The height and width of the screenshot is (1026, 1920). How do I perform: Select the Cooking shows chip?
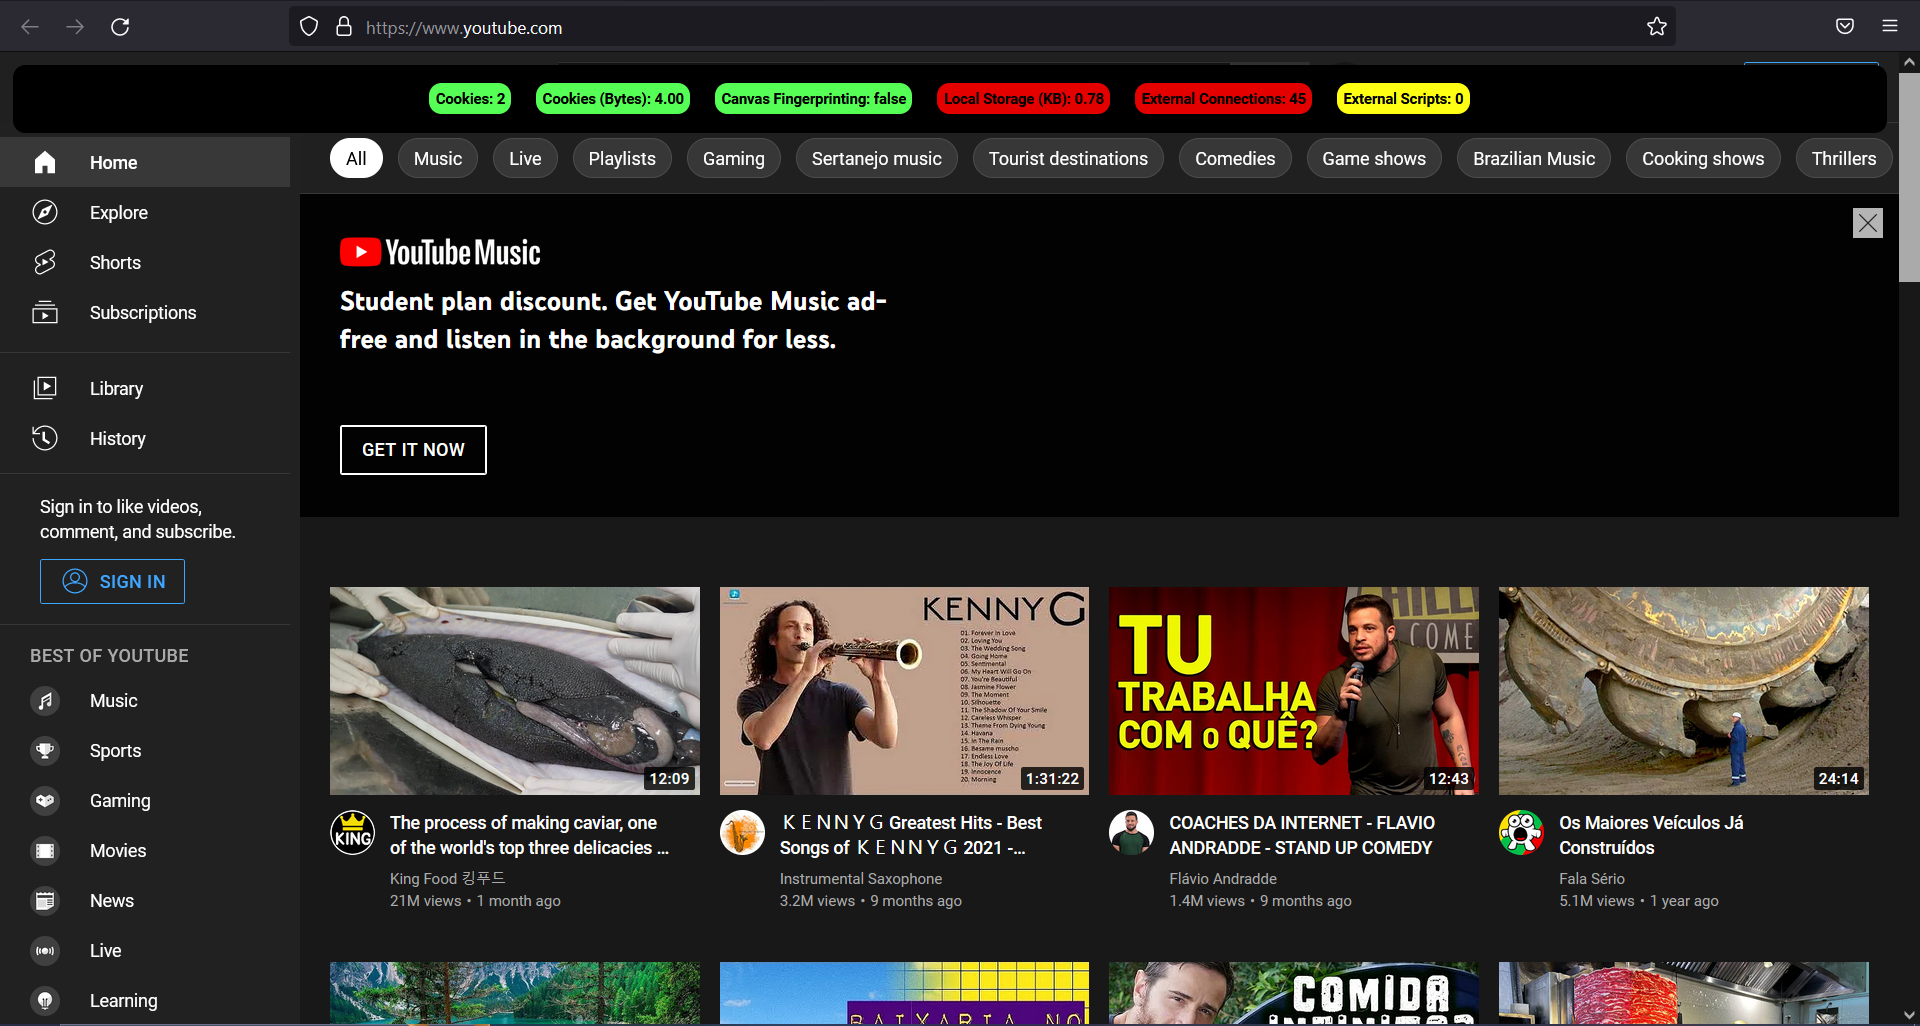click(1703, 158)
